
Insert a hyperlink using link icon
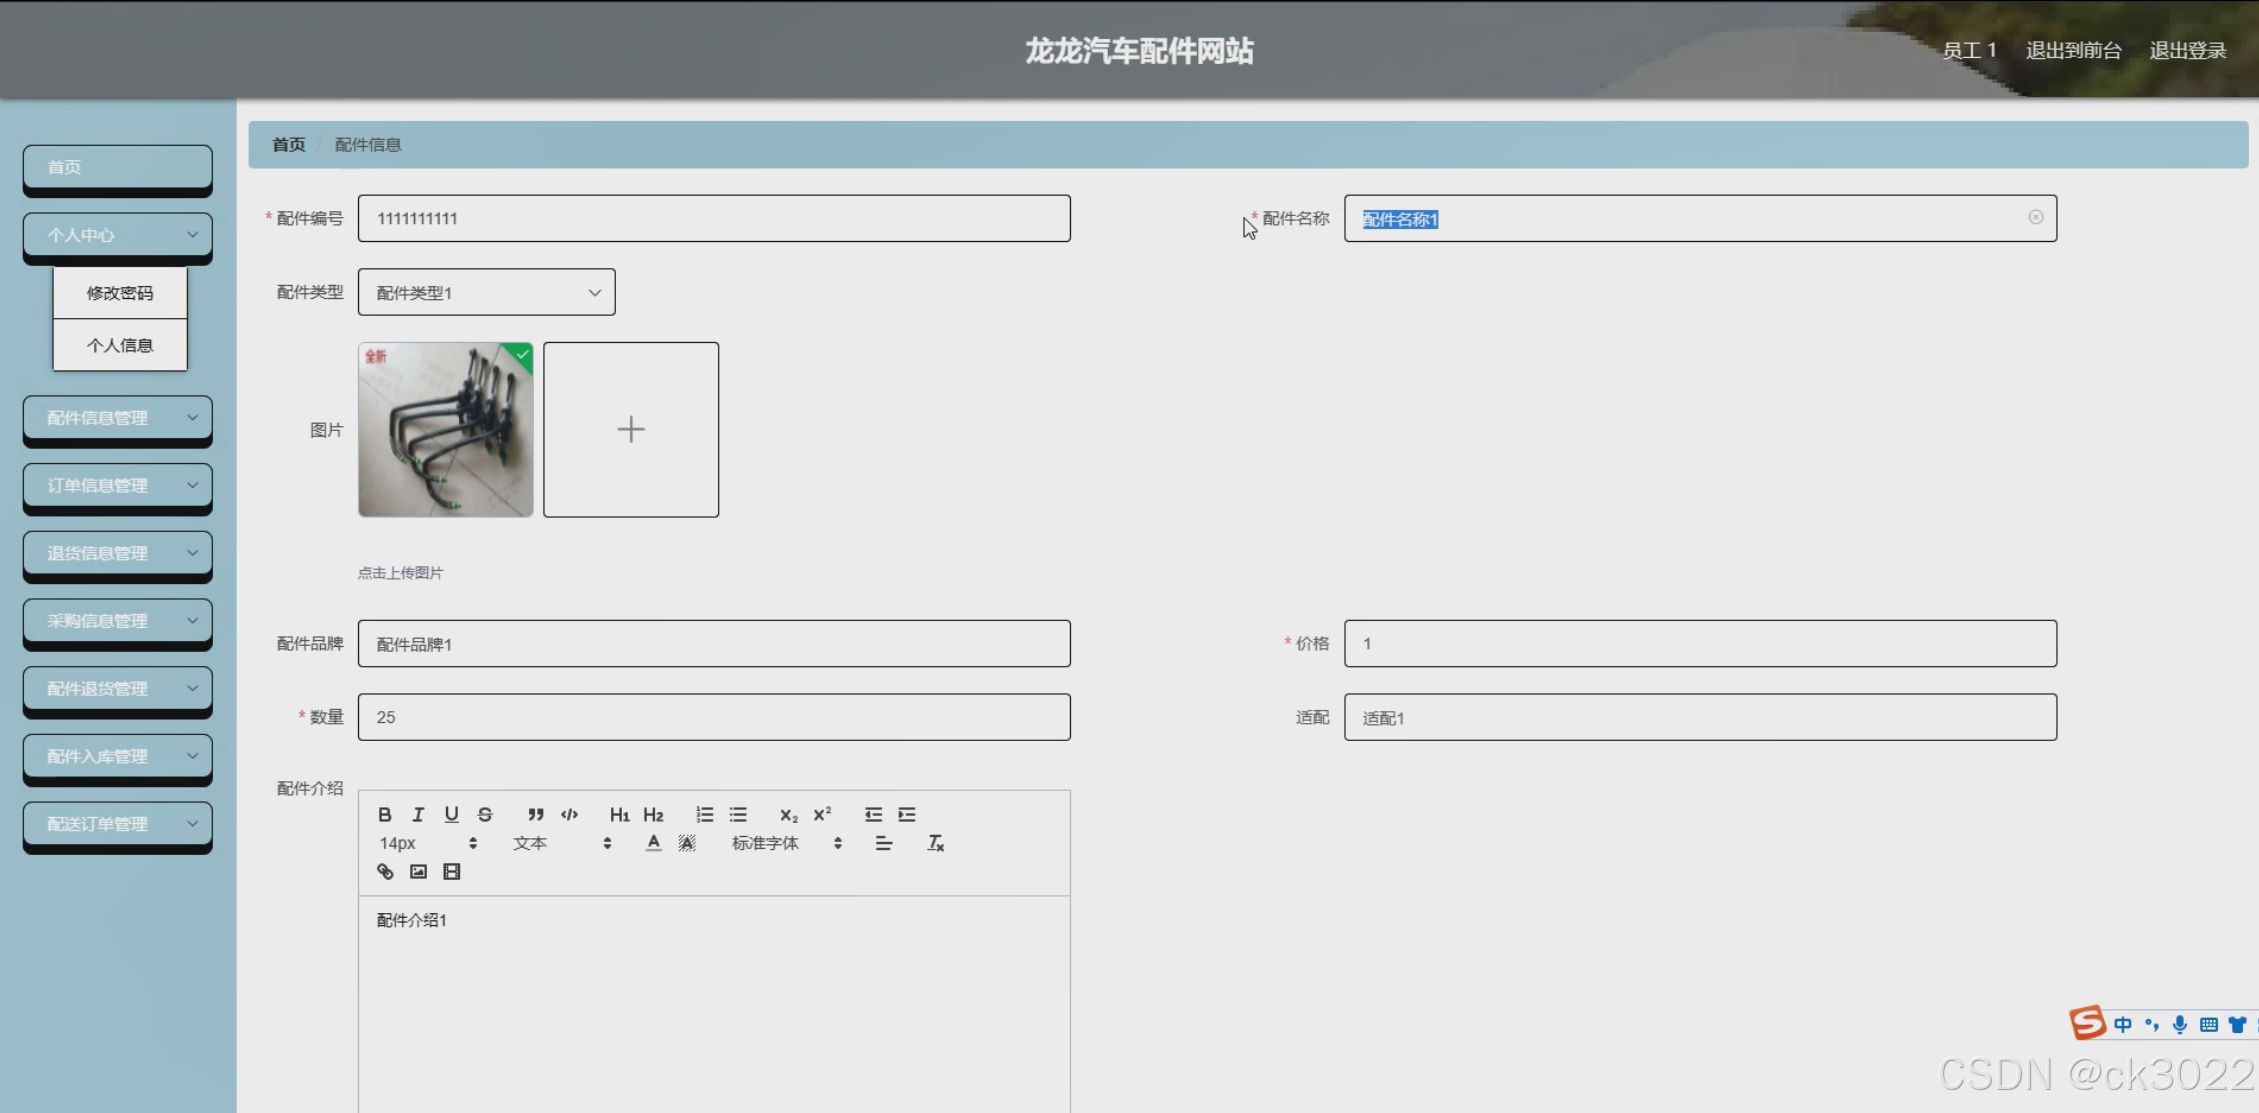(385, 872)
